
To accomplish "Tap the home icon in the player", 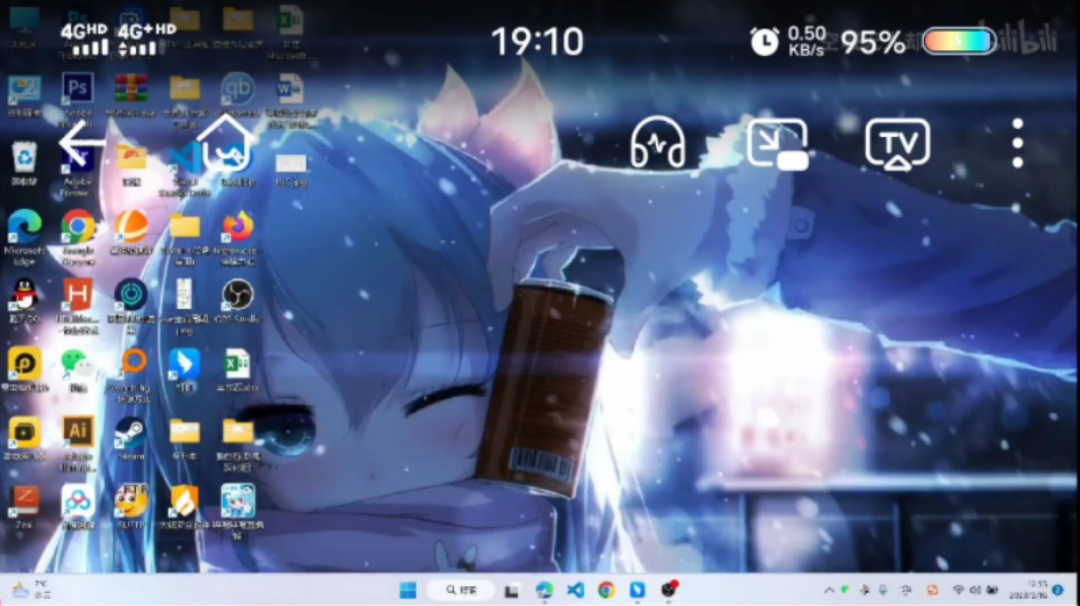I will point(225,144).
